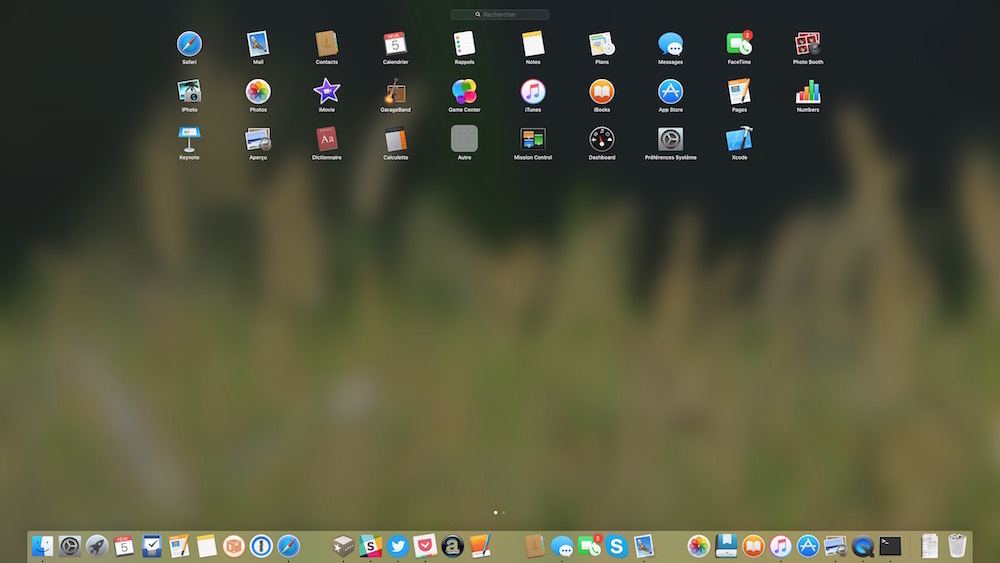This screenshot has height=563, width=1000.
Task: Launch iMovie
Action: coord(327,92)
